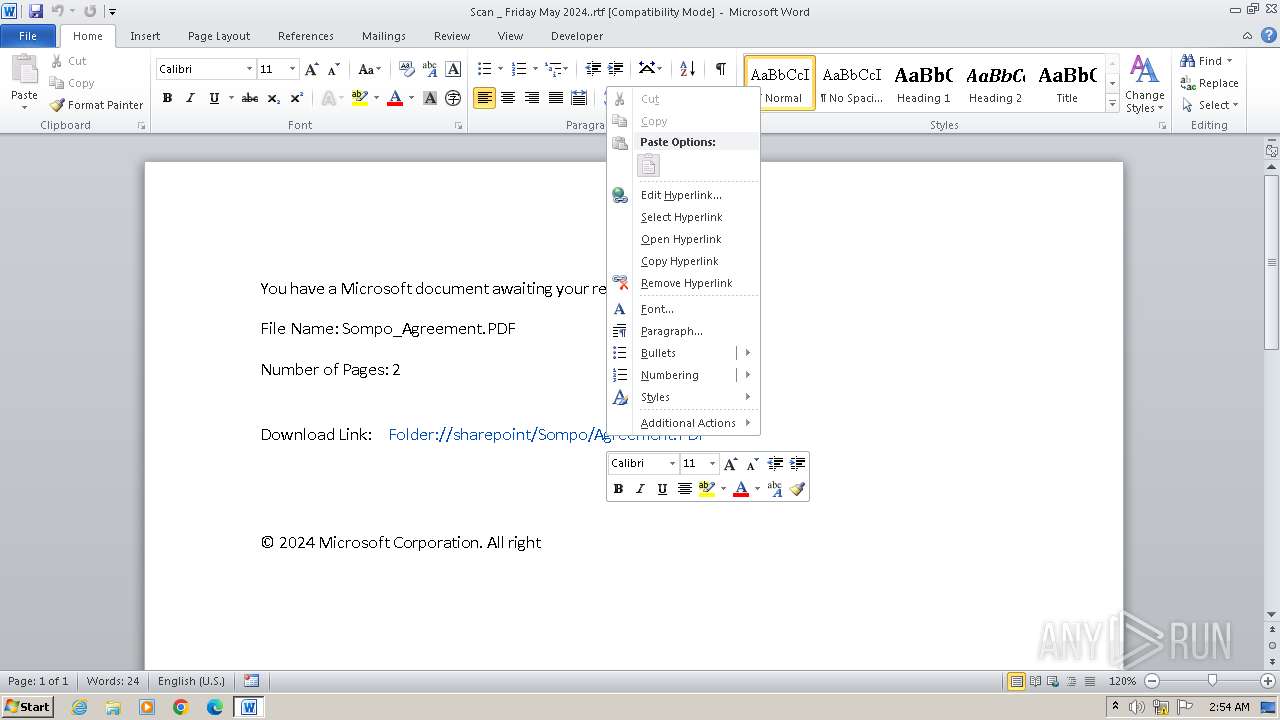
Task: Toggle Strikethrough formatting in ribbon
Action: click(250, 98)
